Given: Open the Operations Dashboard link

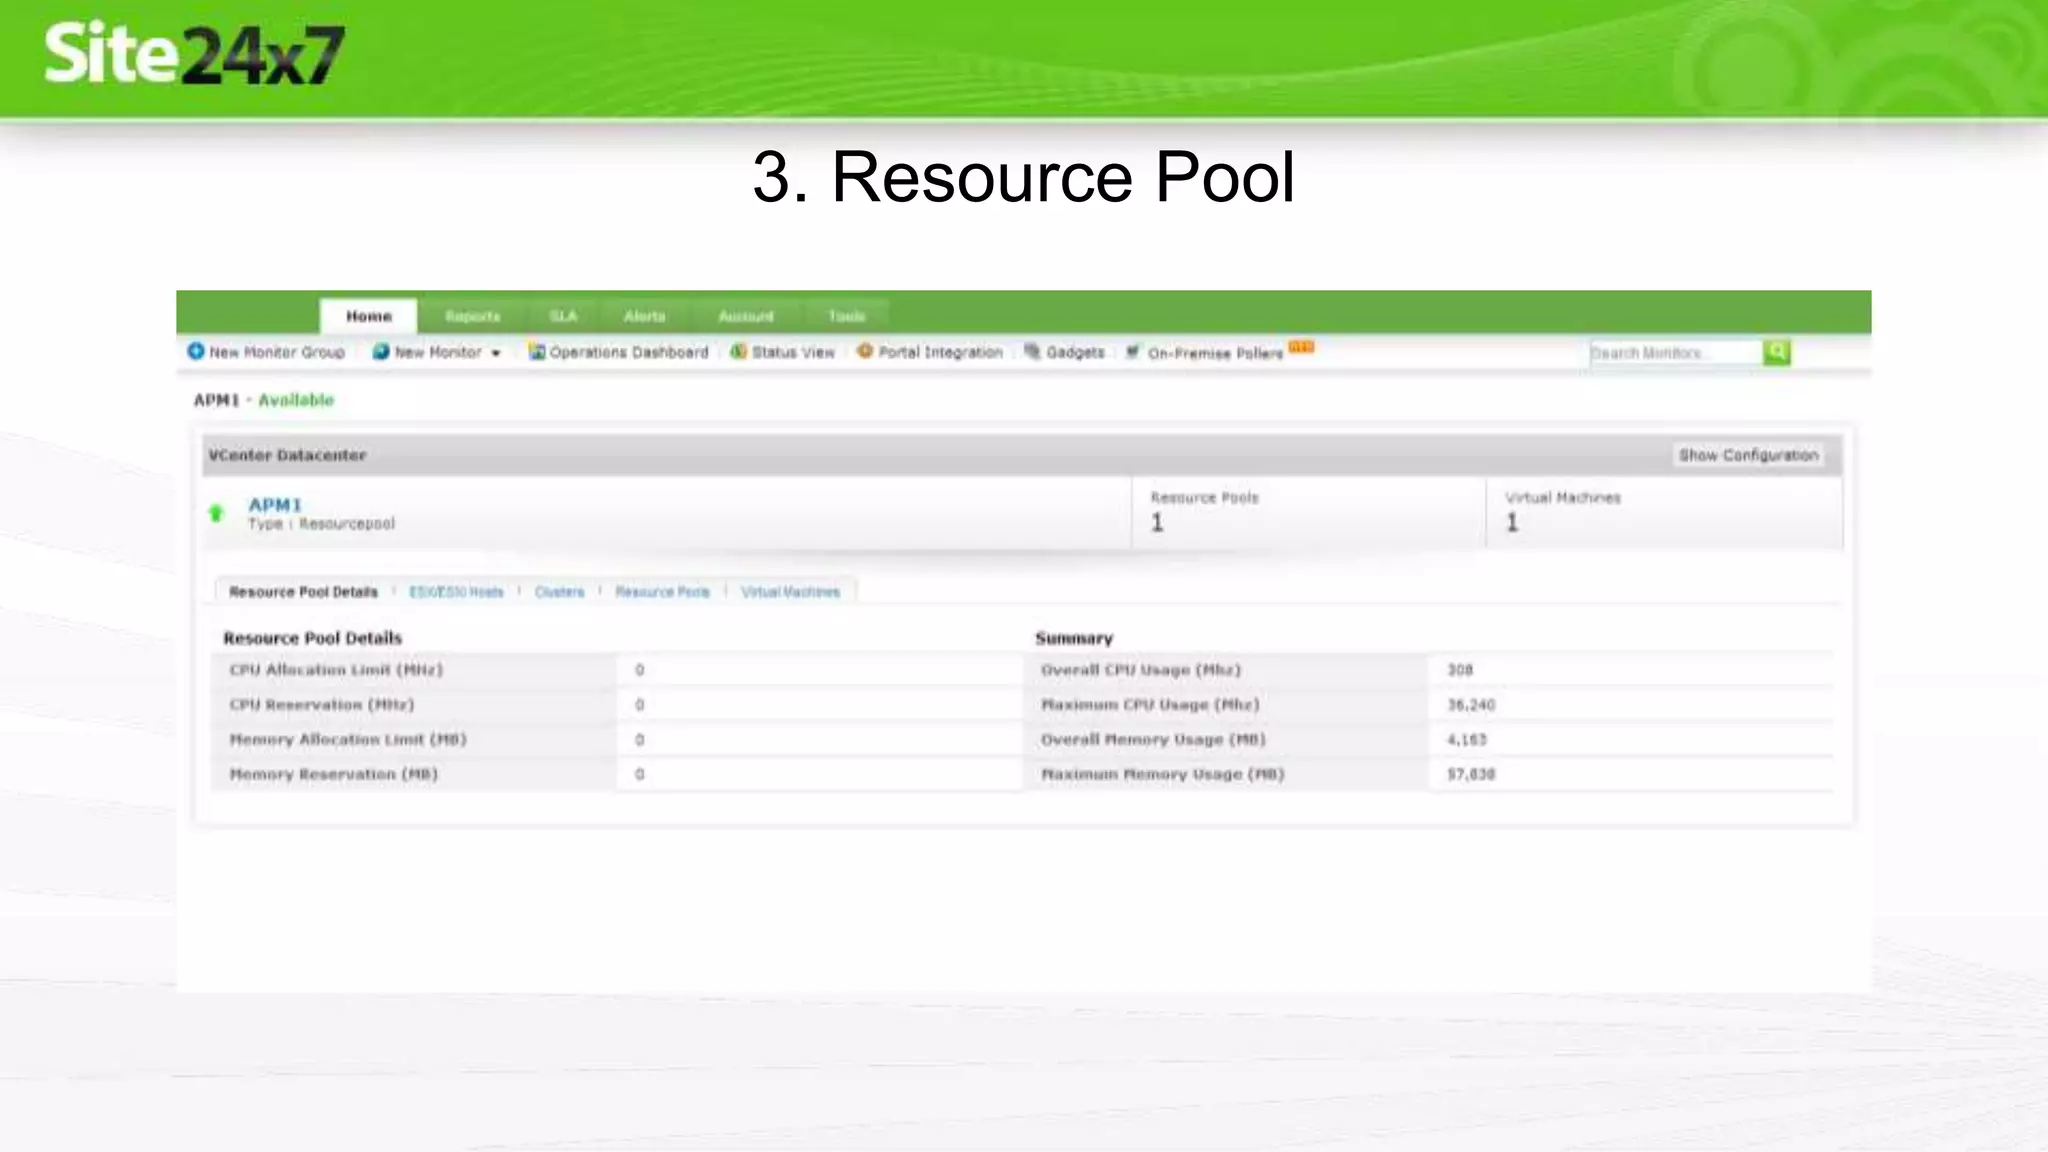Looking at the screenshot, I should pyautogui.click(x=629, y=352).
